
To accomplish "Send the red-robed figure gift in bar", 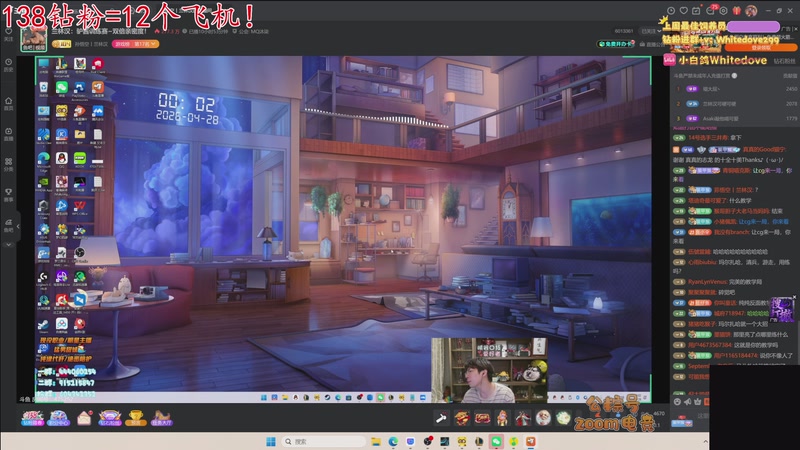I will (523, 418).
